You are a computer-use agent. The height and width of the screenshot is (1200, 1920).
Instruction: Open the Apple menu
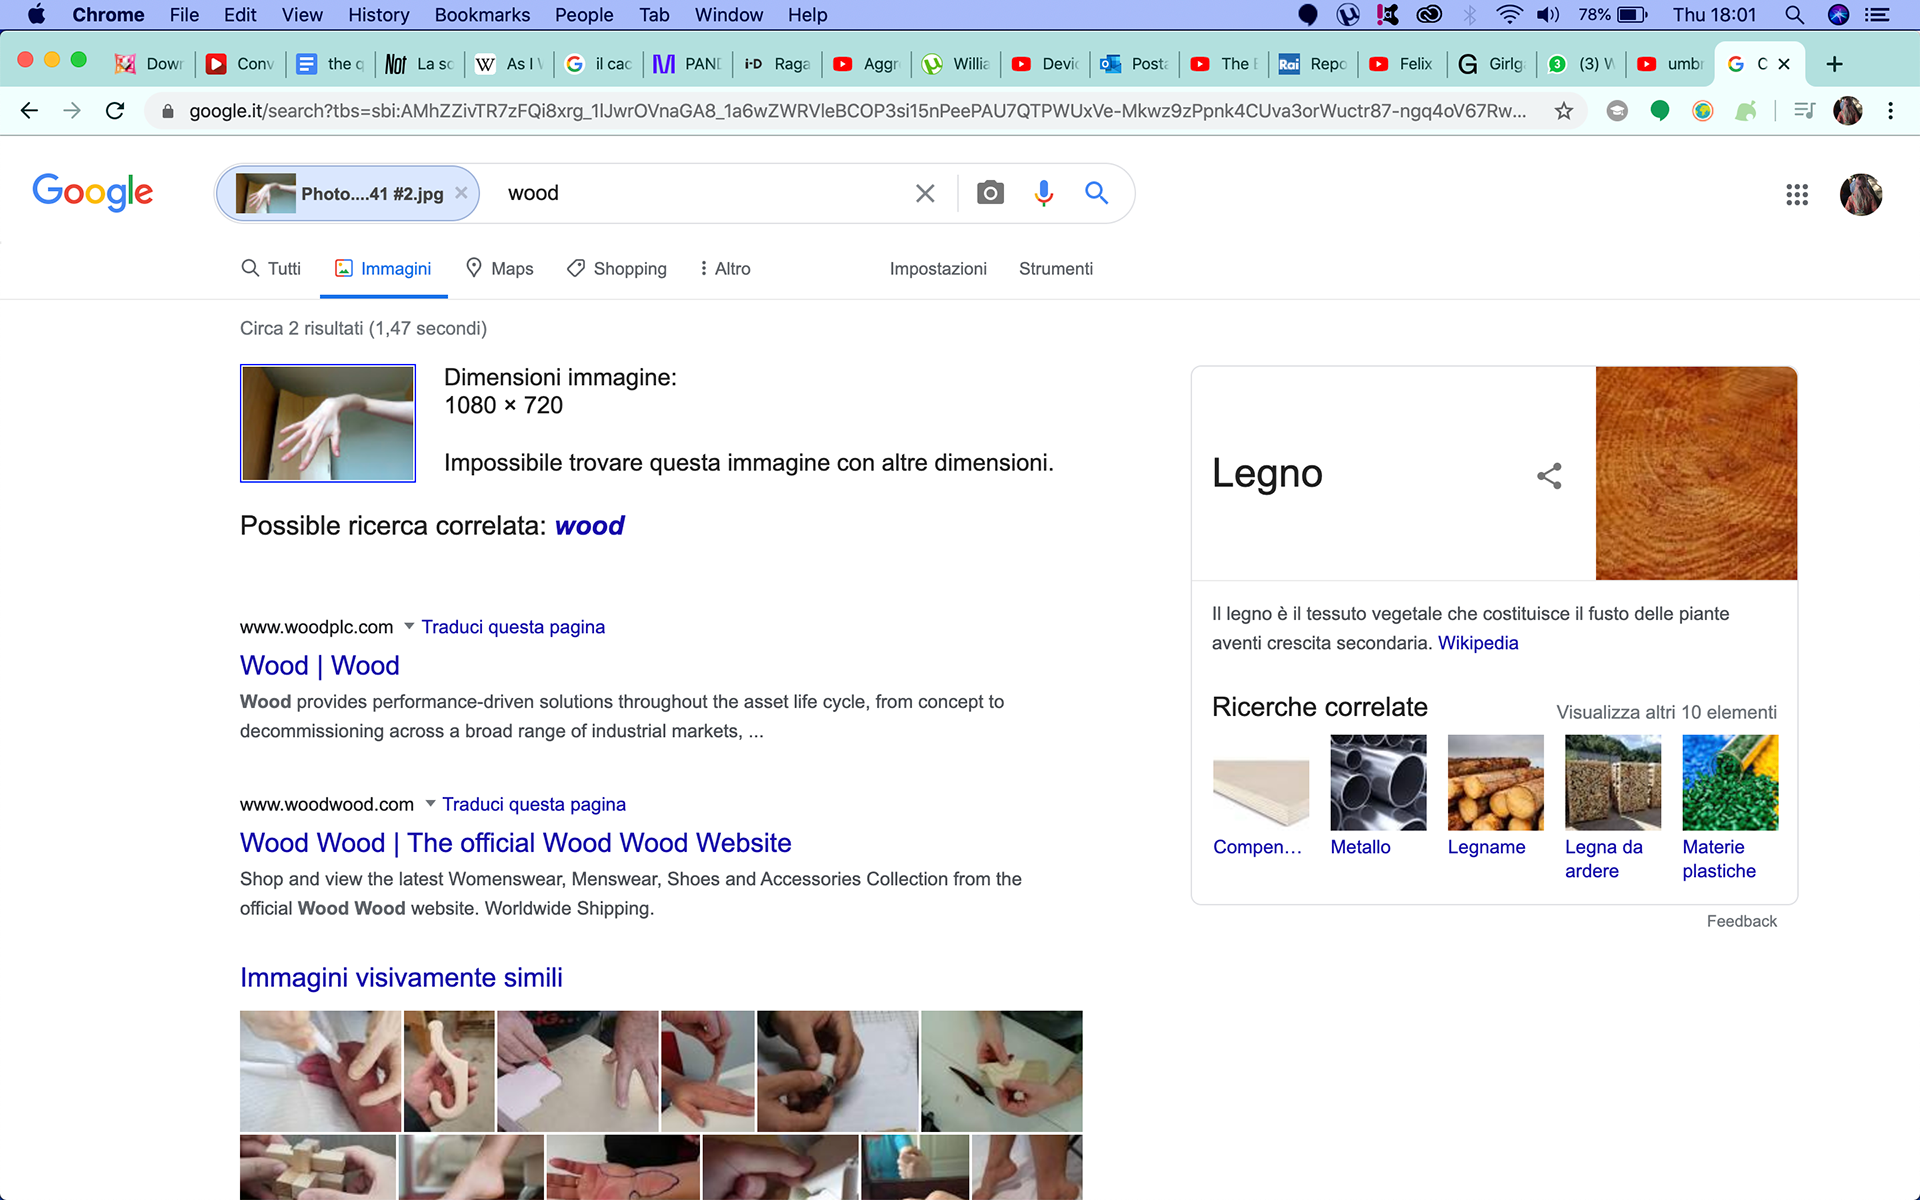[36, 15]
